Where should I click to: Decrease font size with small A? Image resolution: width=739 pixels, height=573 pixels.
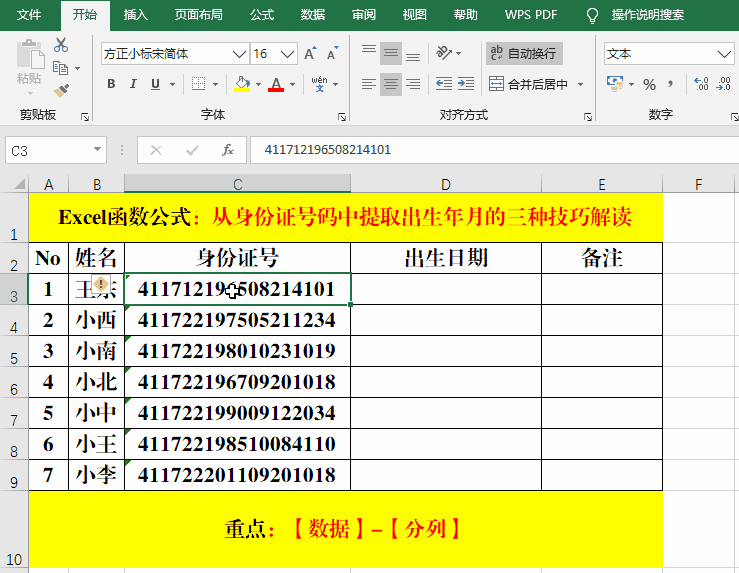[x=332, y=54]
